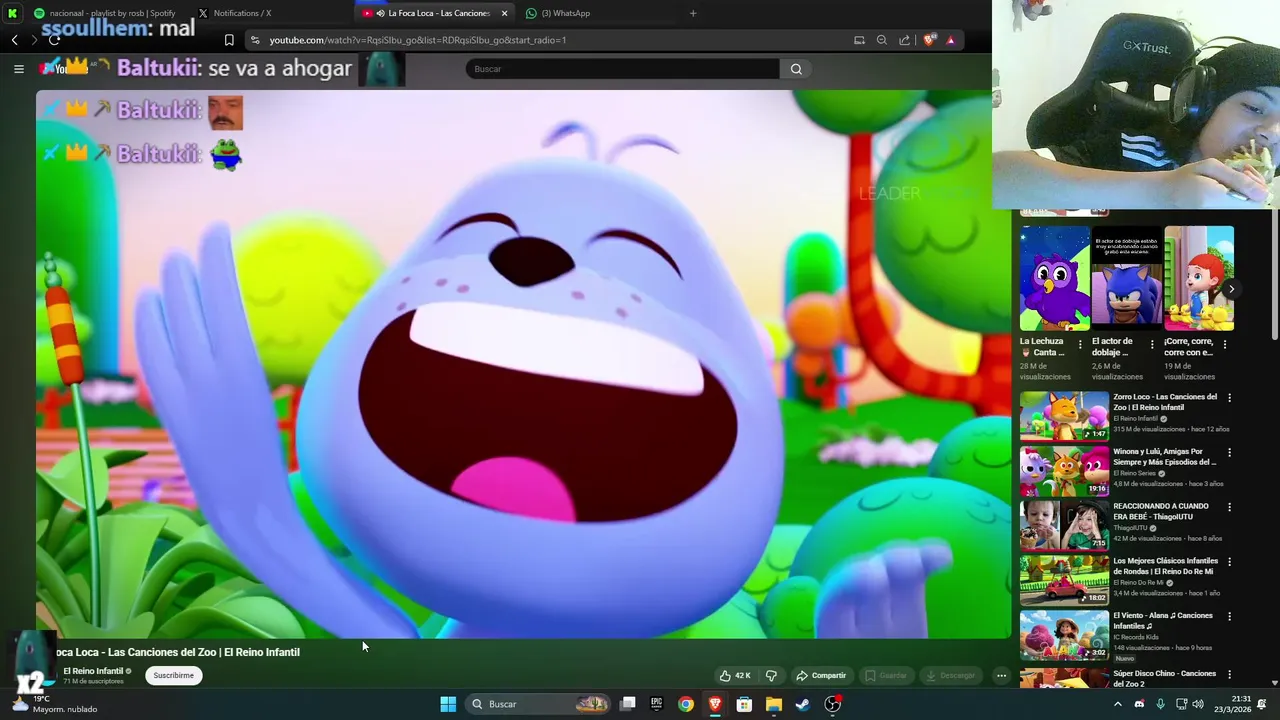Click the browser address bar URL
Screen dimensions: 1280x720
417,40
